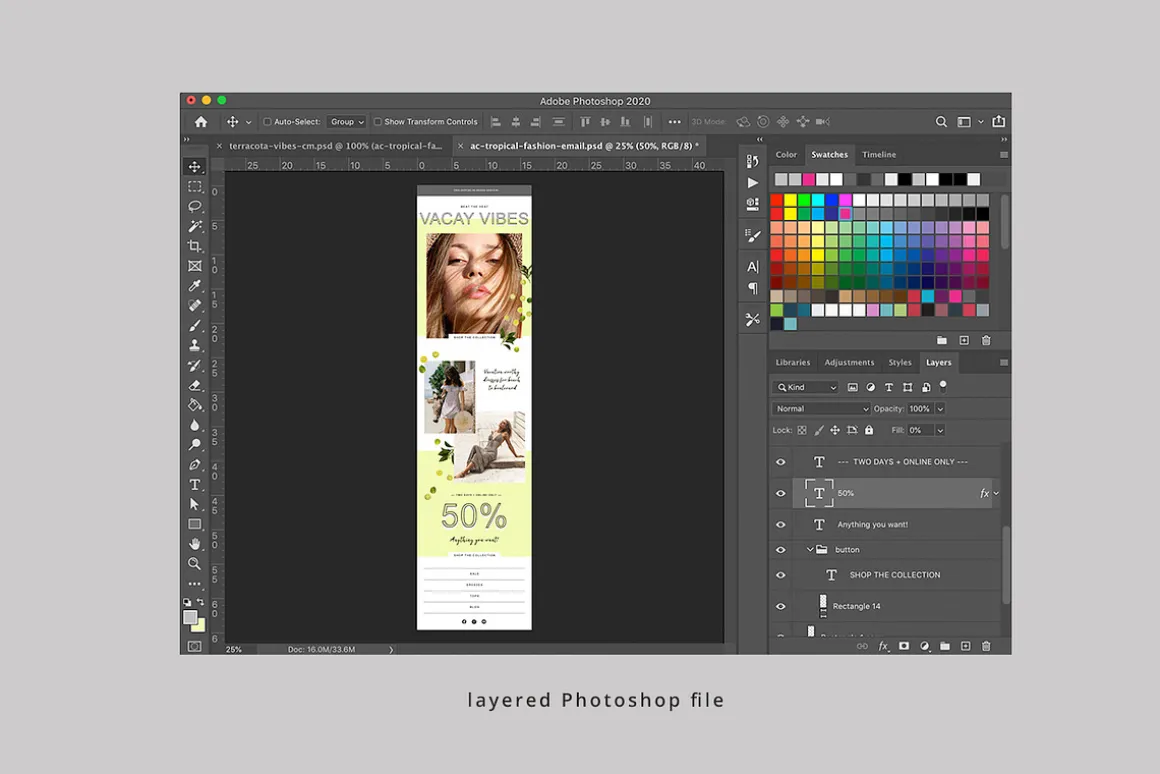
Task: Hide the SHOP THE COLLECTION layer
Action: (780, 575)
